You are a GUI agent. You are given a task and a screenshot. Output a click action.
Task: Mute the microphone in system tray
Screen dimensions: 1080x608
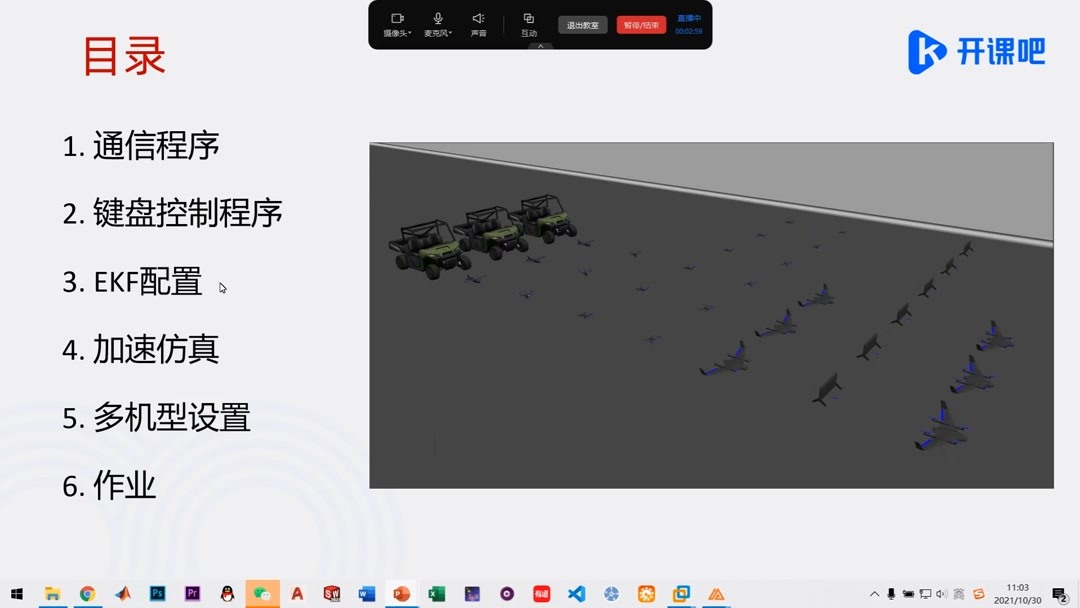coord(891,594)
